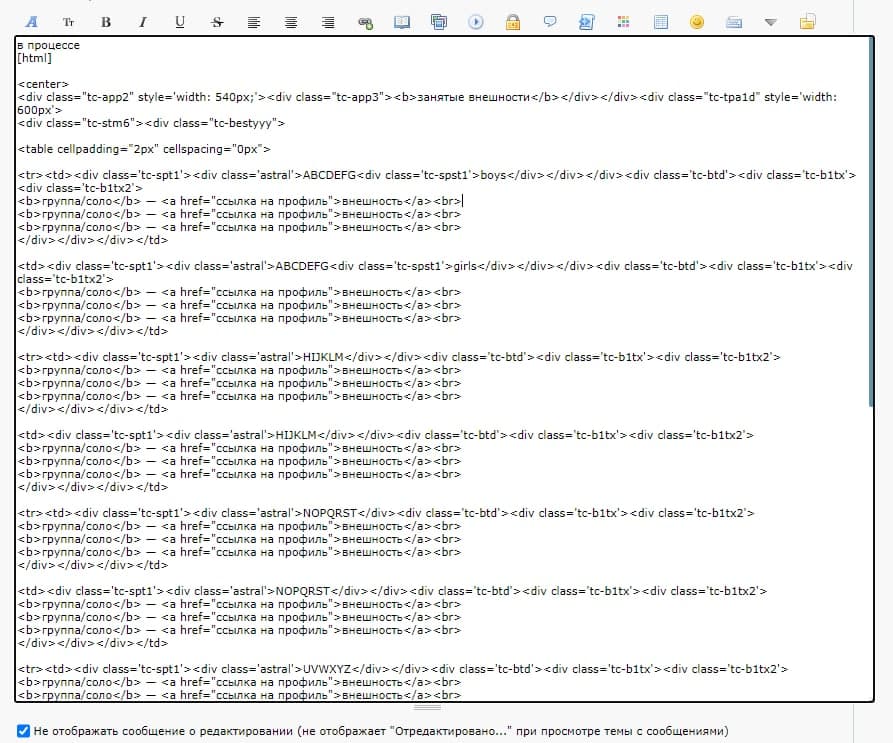The image size is (893, 743).
Task: Open the font size tool
Action: tap(69, 21)
